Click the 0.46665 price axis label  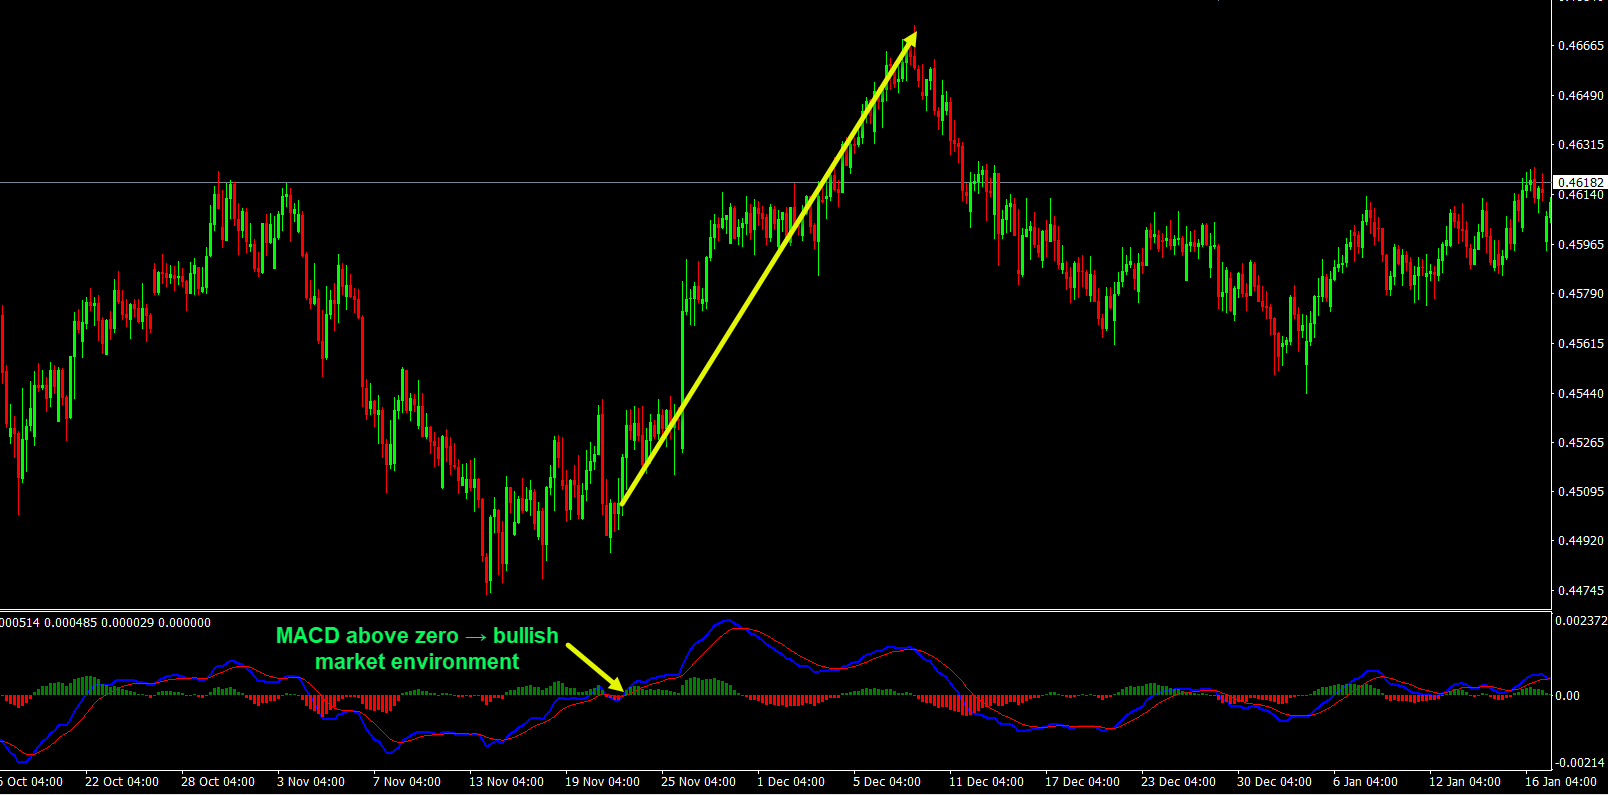point(1580,46)
